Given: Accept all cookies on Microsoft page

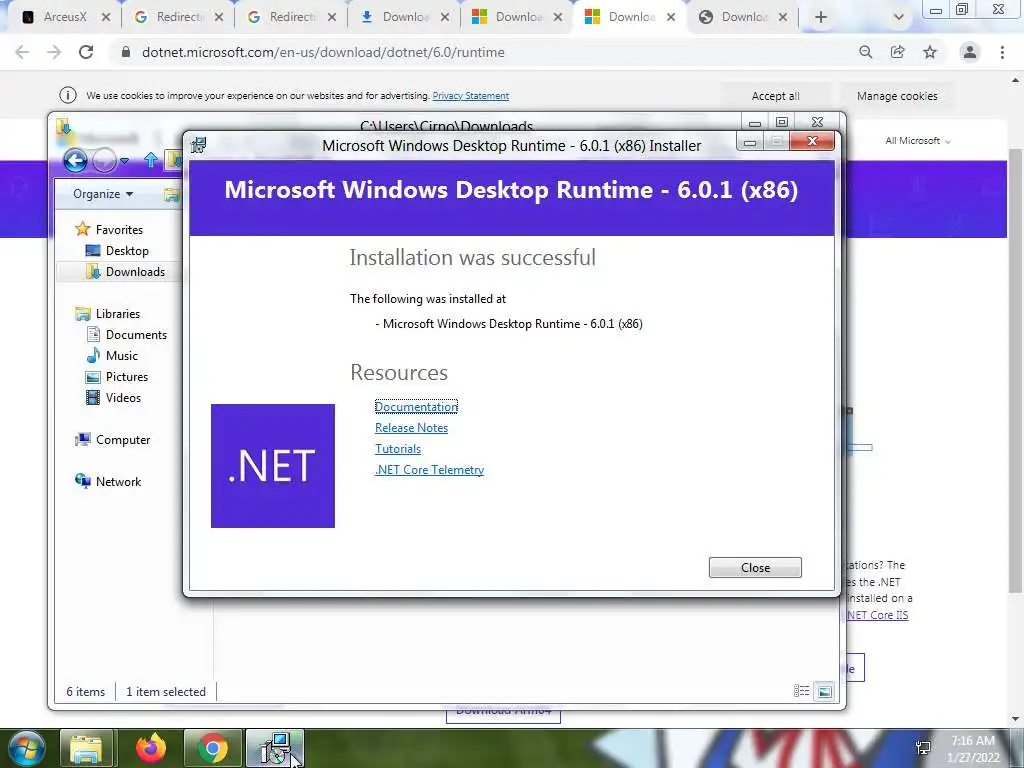Looking at the screenshot, I should coord(775,96).
